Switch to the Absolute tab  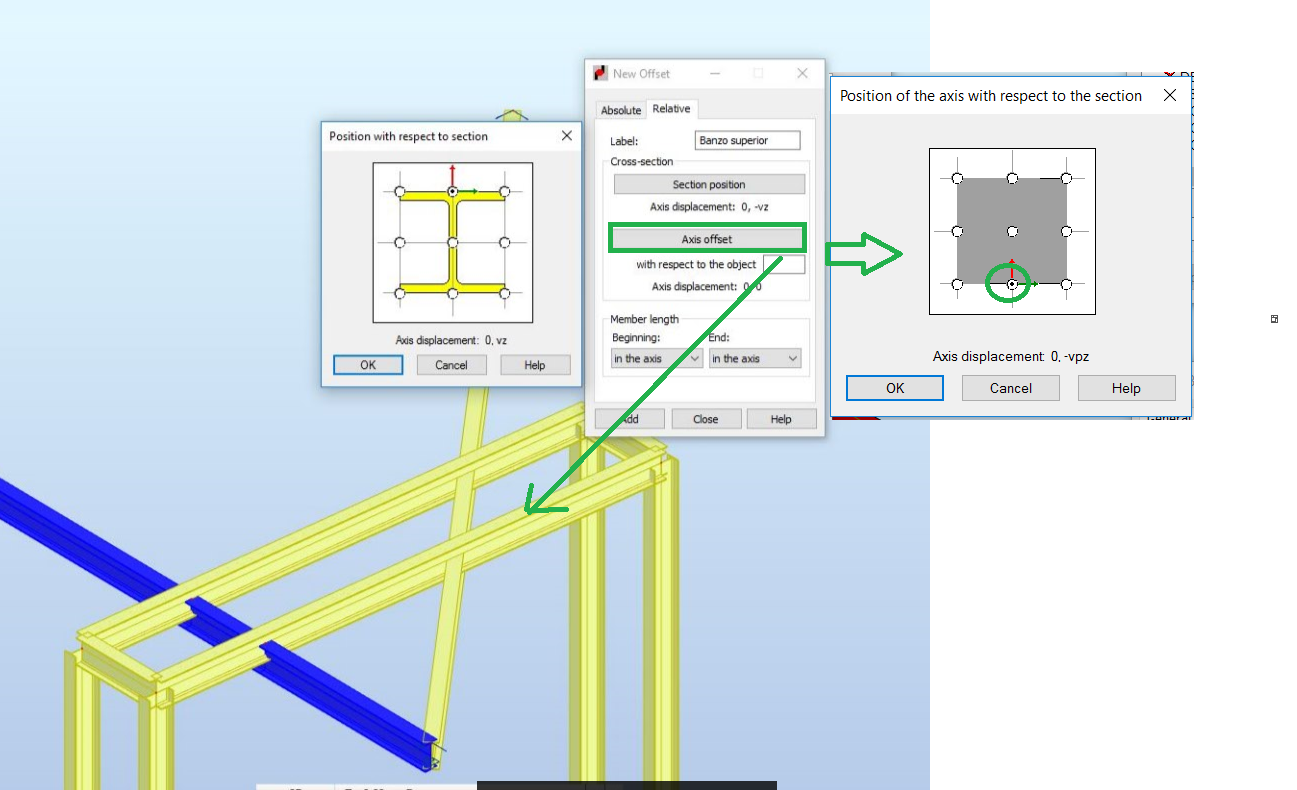[x=620, y=110]
